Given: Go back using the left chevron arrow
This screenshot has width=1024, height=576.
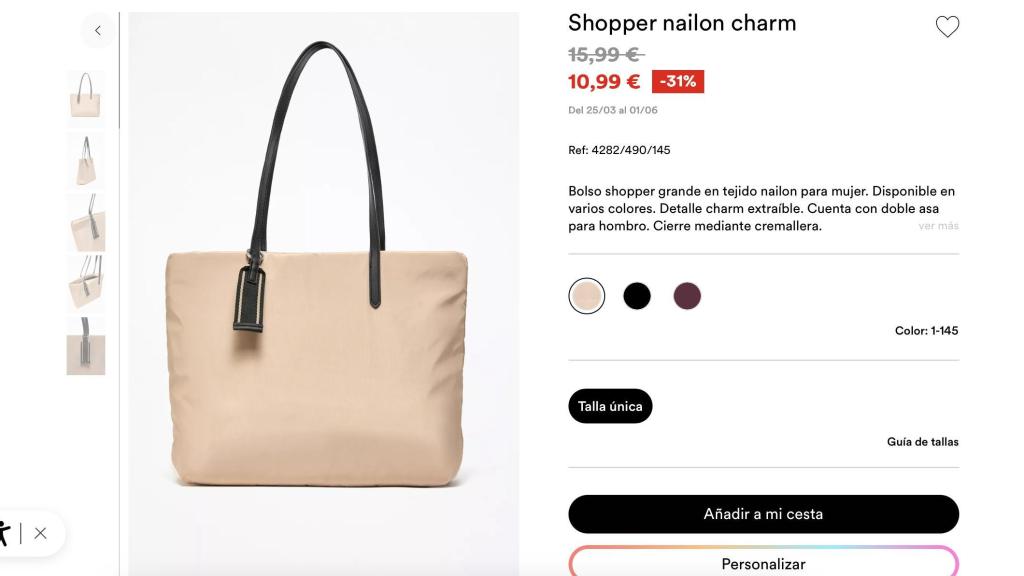Looking at the screenshot, I should coord(97,30).
